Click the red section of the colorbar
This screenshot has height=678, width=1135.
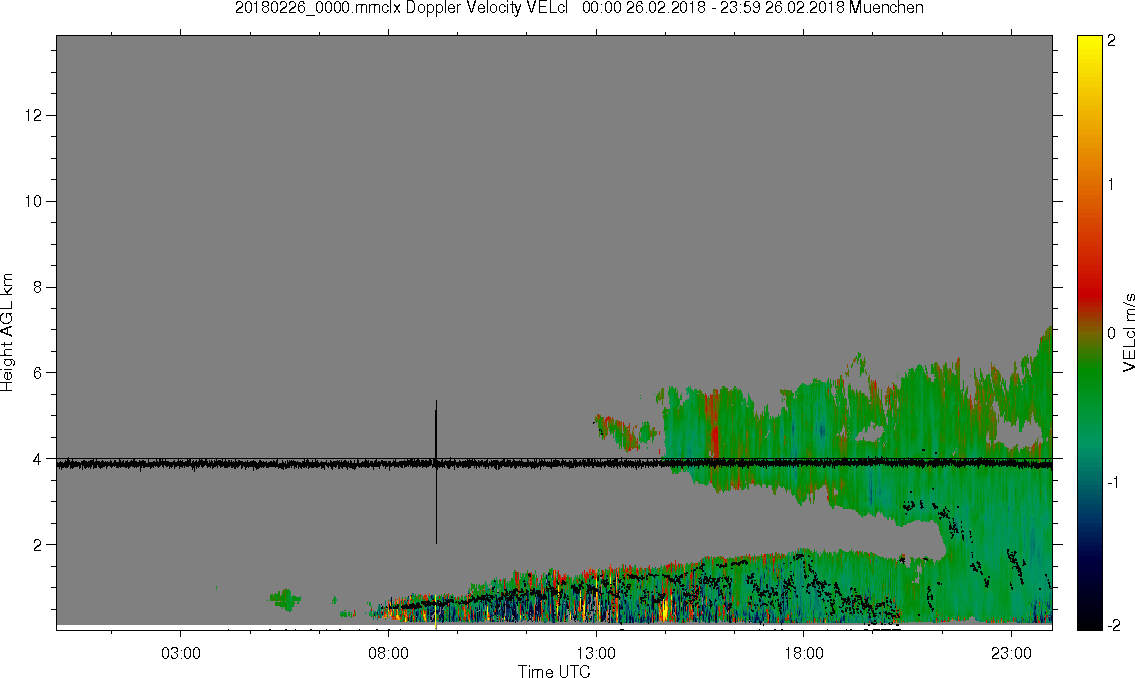[1089, 289]
